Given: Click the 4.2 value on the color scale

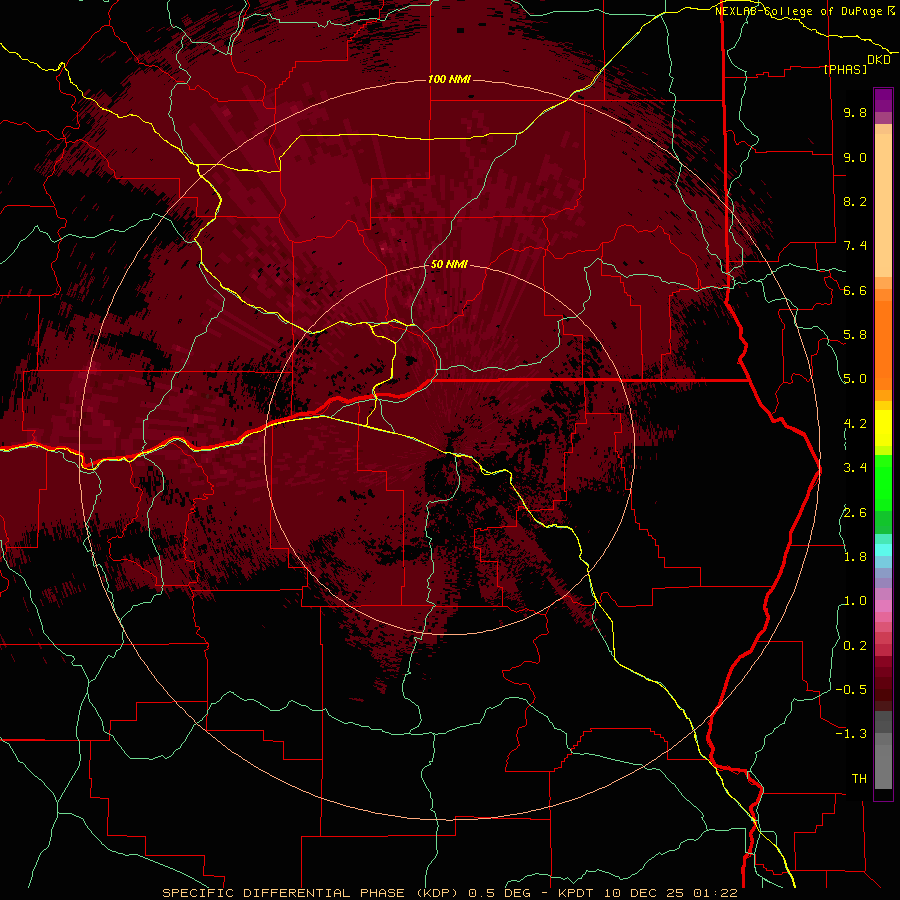Looking at the screenshot, I should coord(855,424).
